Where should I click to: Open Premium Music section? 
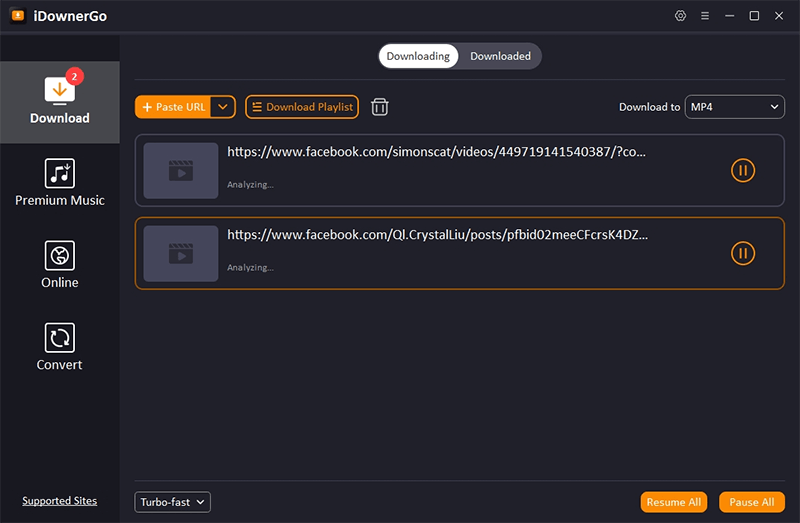click(x=60, y=183)
